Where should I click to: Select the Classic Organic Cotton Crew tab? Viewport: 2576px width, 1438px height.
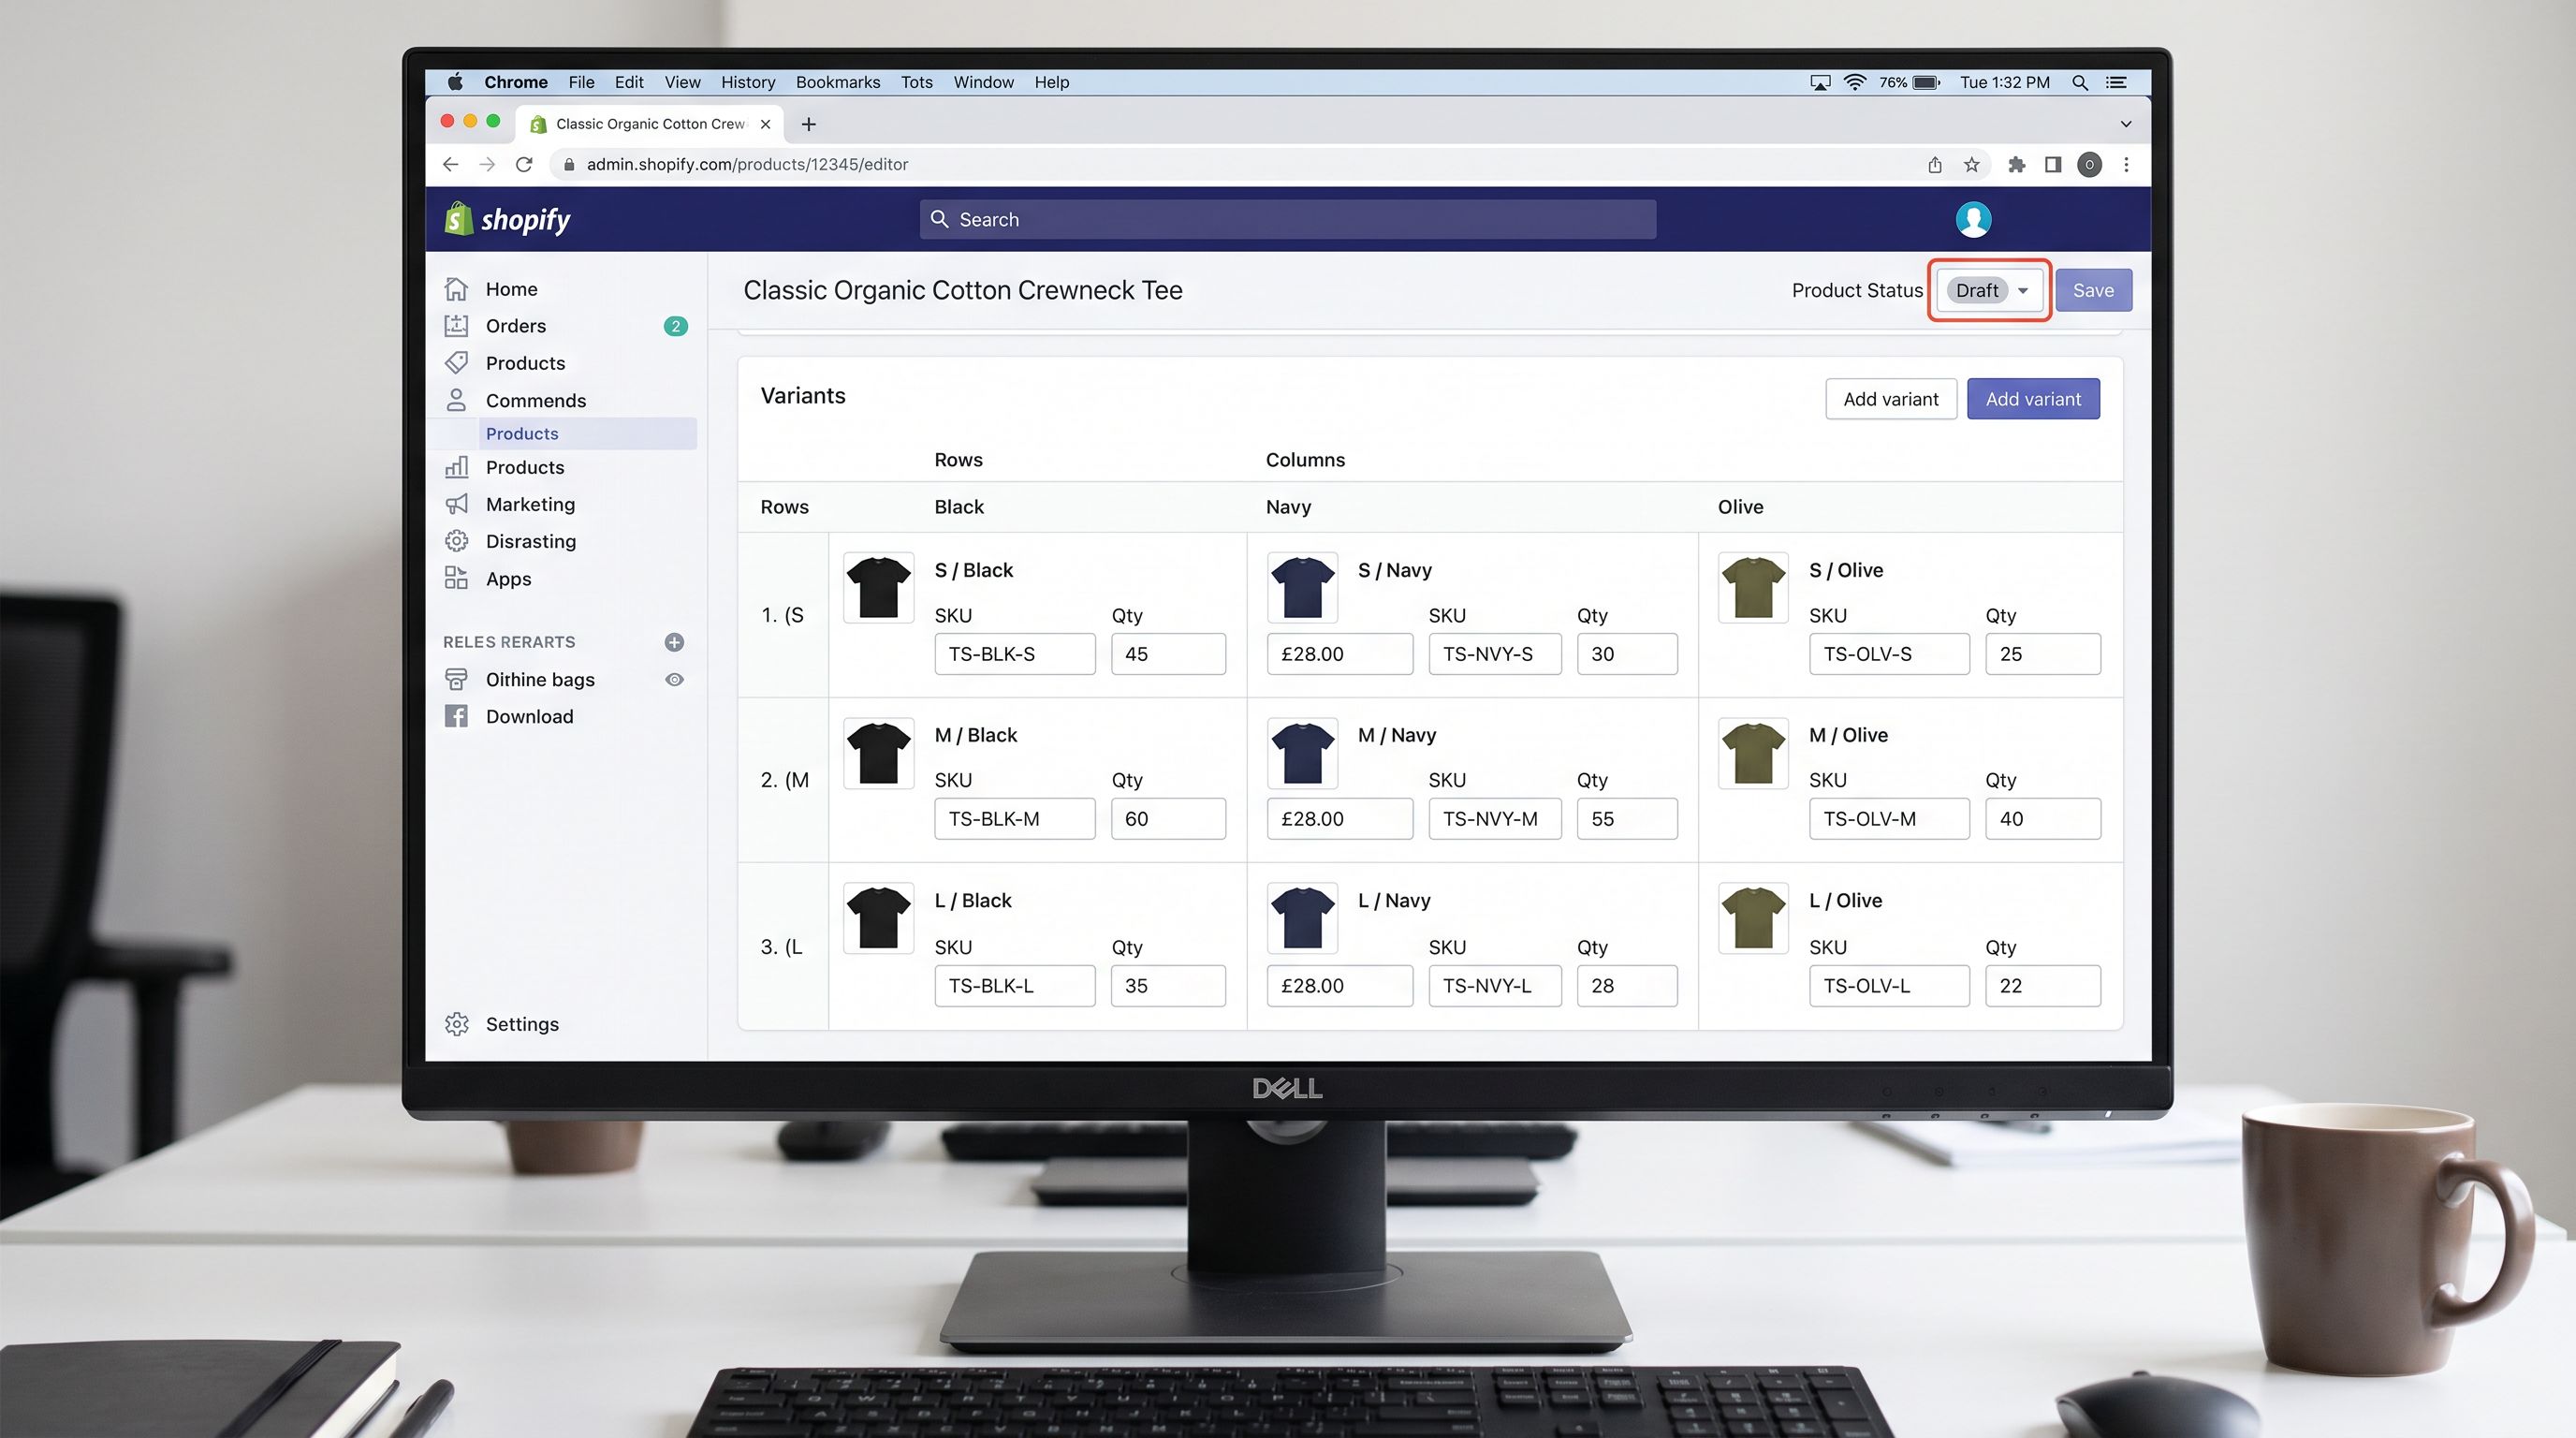[650, 124]
